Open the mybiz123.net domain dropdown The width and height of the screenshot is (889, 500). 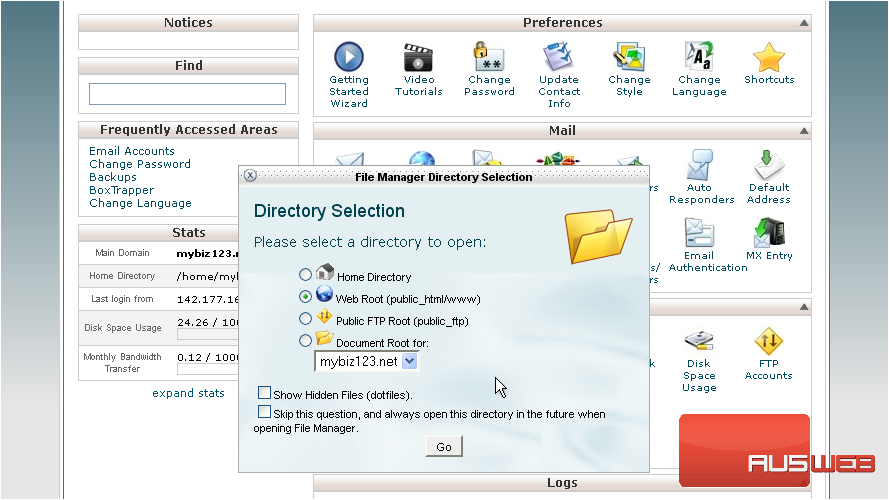(366, 361)
